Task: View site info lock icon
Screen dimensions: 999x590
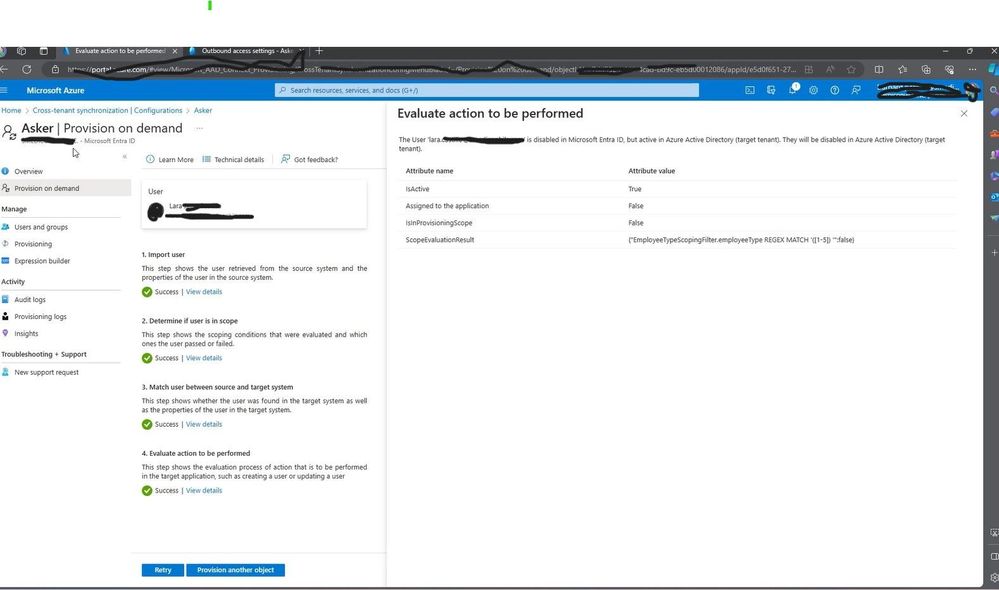Action: point(55,69)
